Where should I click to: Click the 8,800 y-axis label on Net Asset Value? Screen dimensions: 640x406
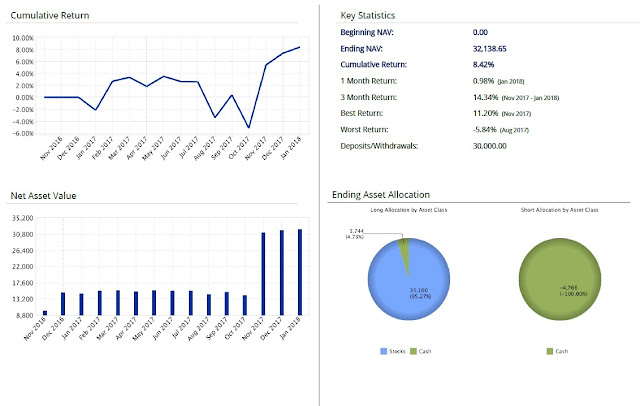24,315
